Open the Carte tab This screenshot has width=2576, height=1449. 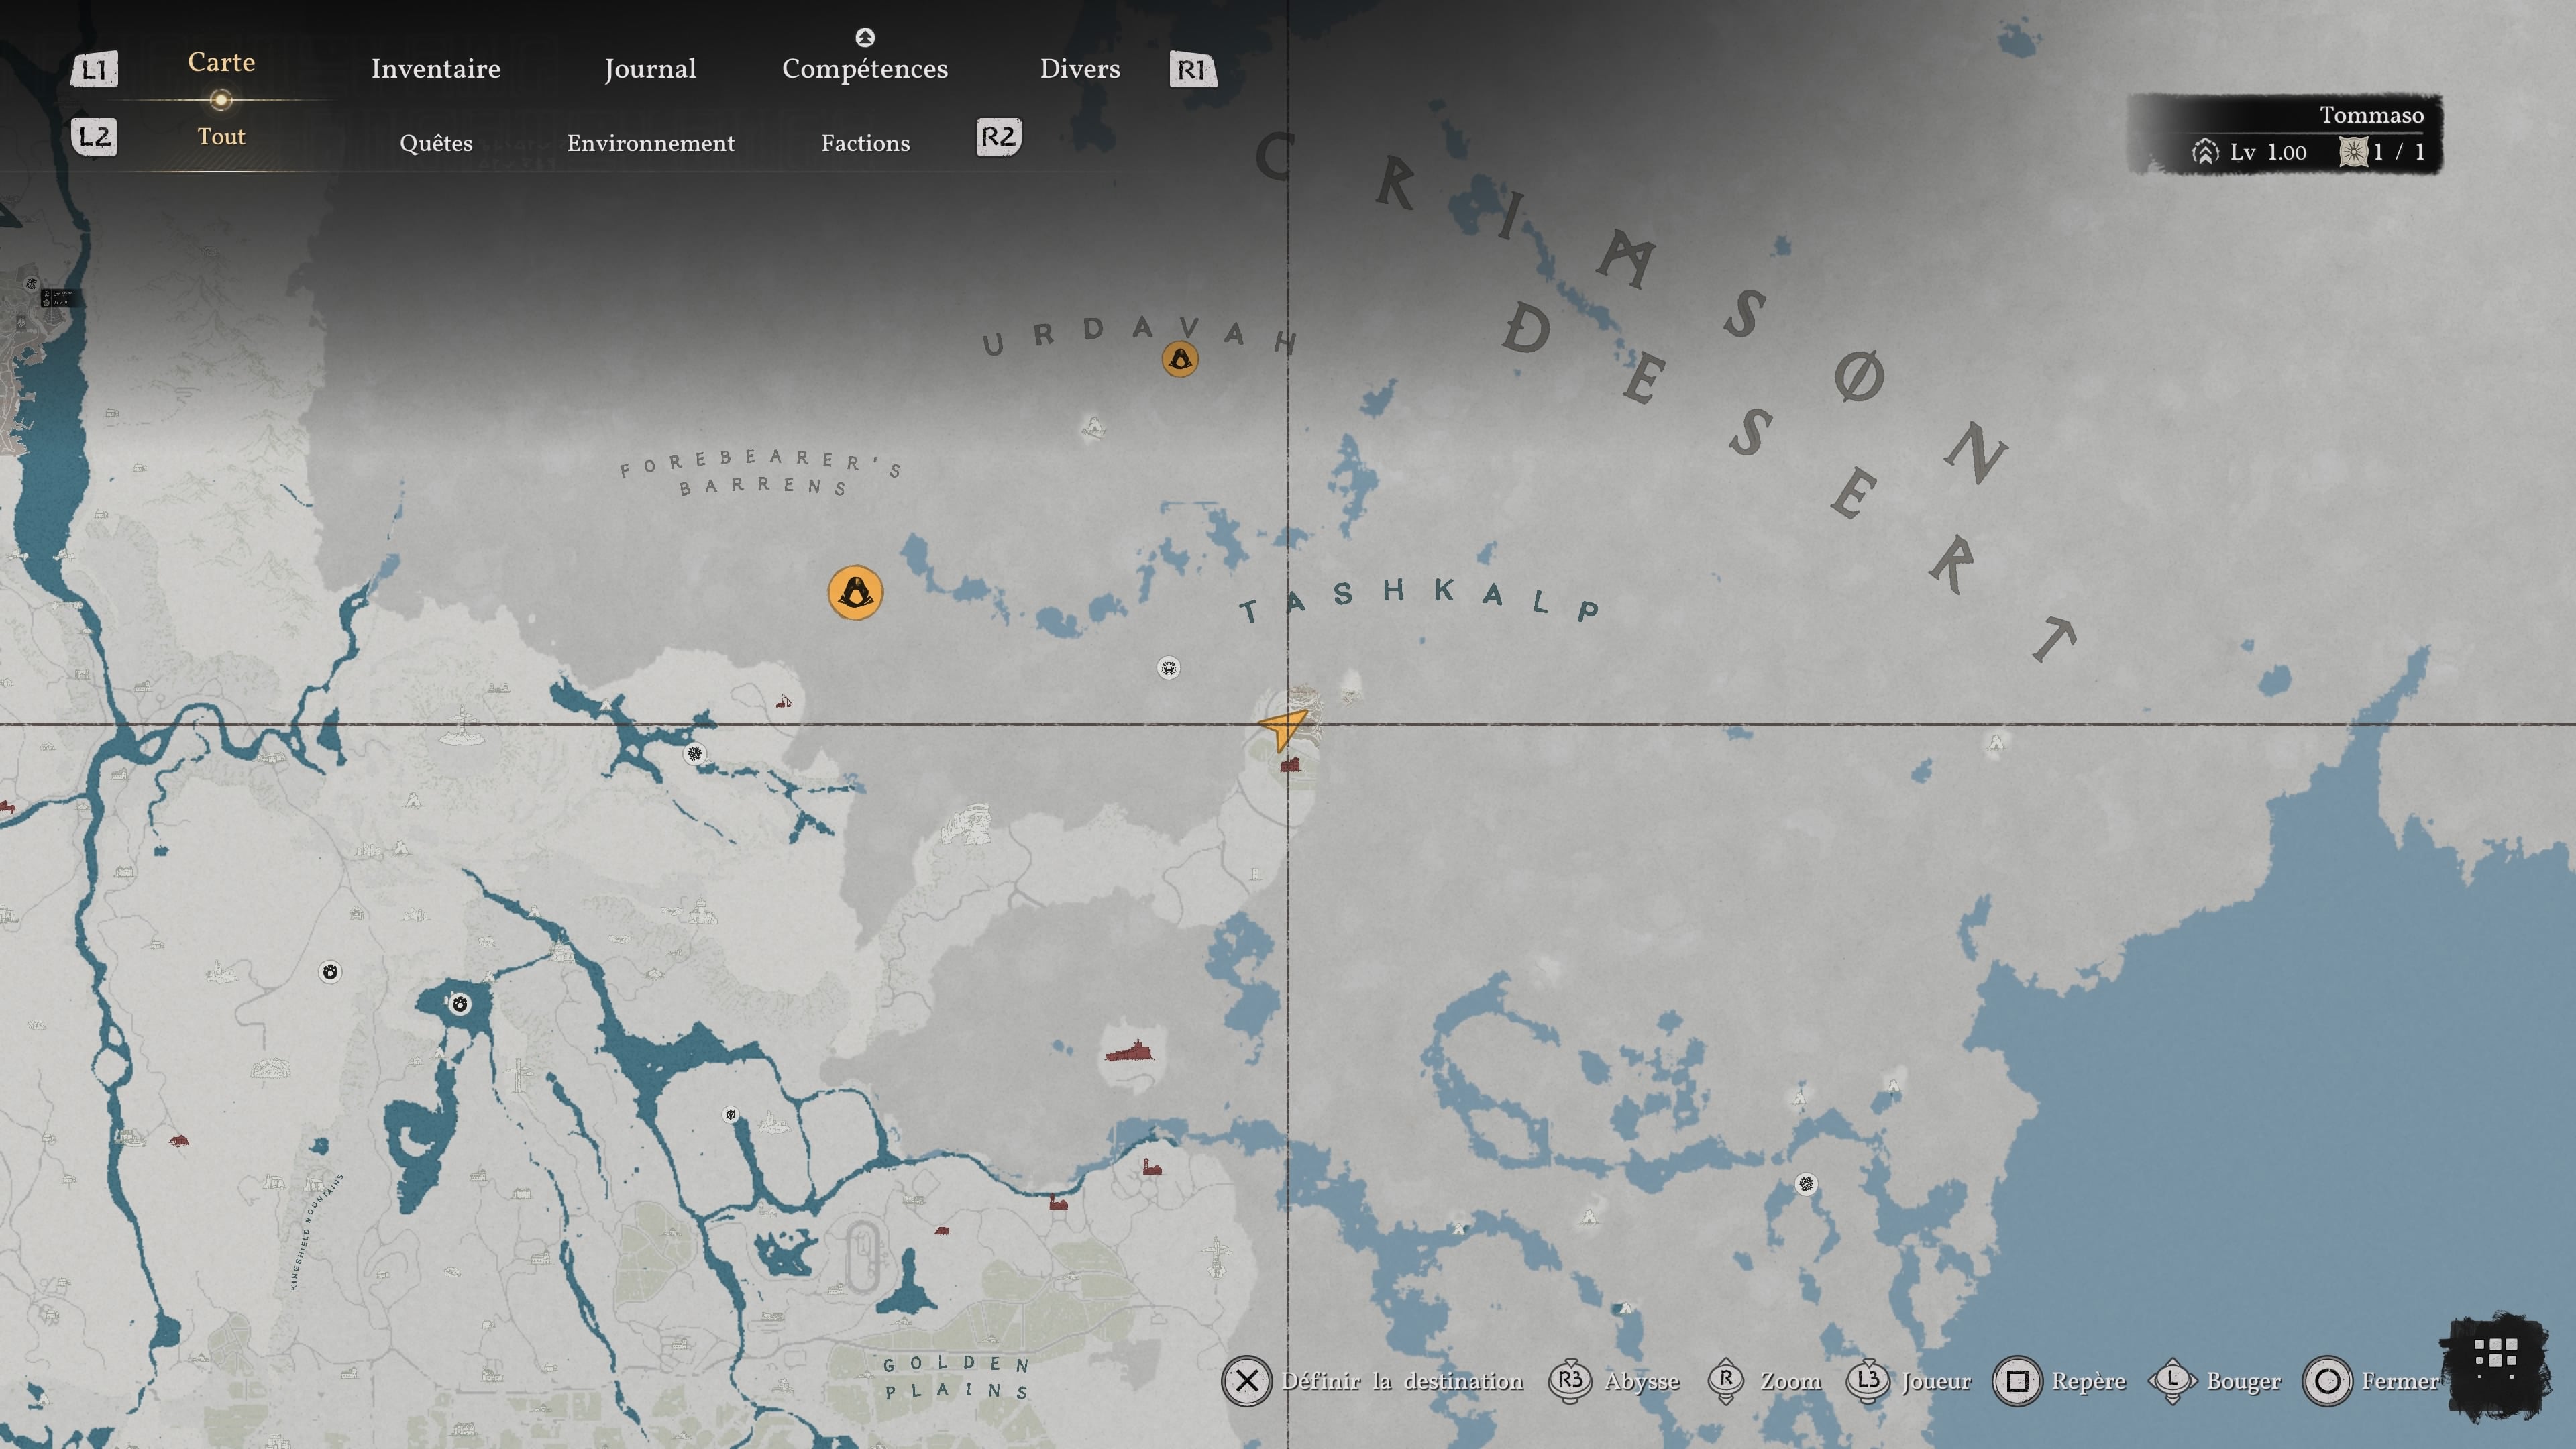(x=221, y=62)
